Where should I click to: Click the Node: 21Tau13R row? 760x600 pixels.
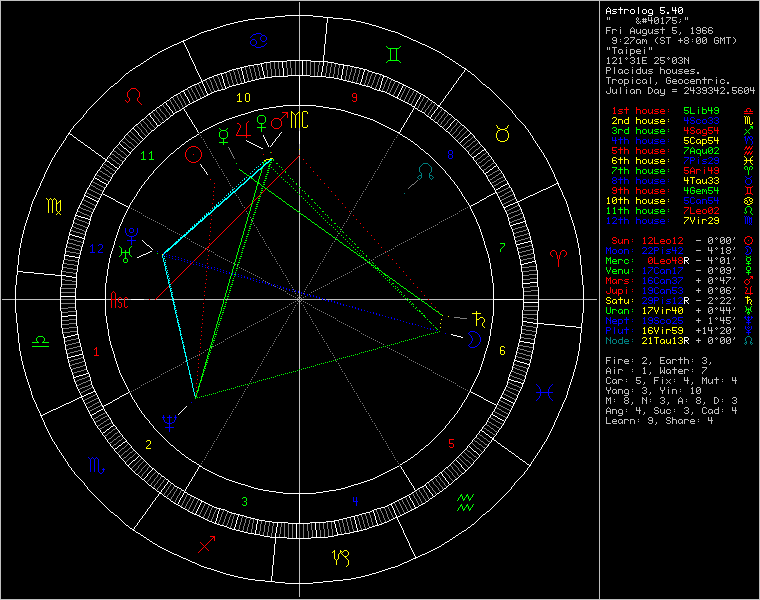[x=679, y=341]
